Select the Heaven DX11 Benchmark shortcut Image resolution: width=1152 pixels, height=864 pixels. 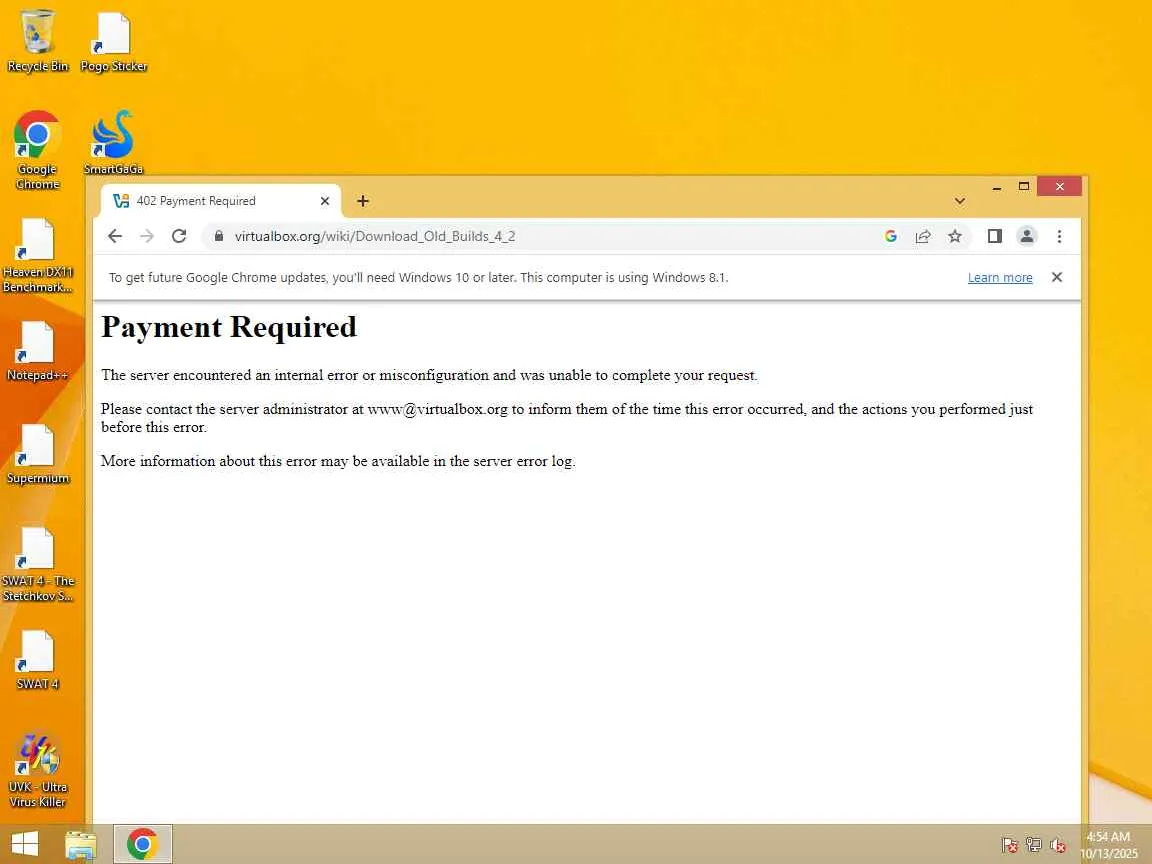(x=37, y=254)
